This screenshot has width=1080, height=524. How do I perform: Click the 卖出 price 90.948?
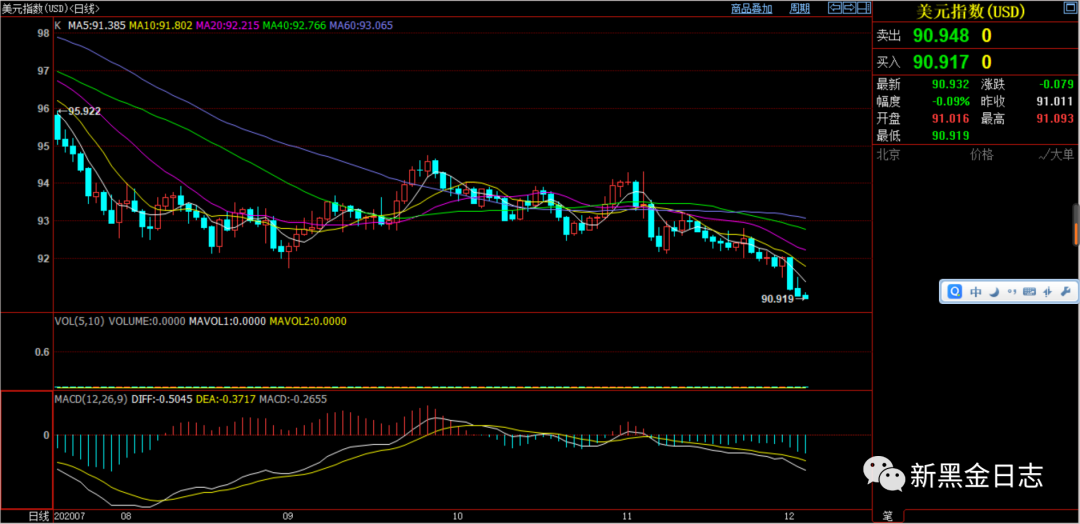coord(941,35)
